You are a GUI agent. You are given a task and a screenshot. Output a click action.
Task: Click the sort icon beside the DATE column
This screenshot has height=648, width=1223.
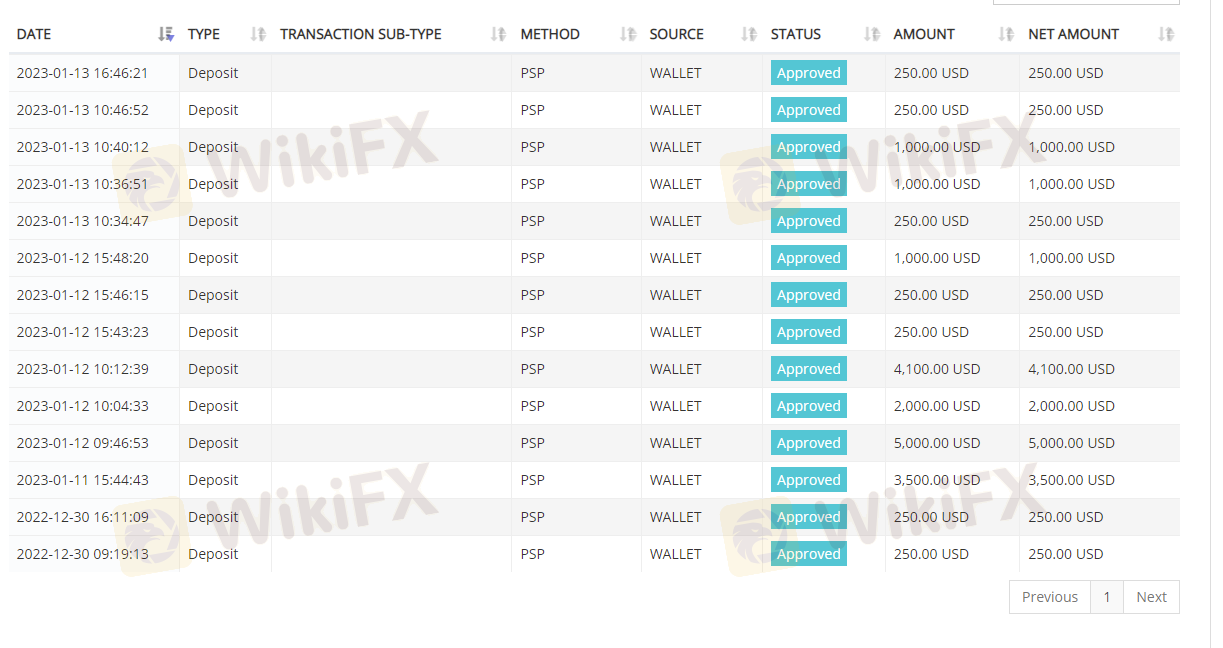click(166, 34)
